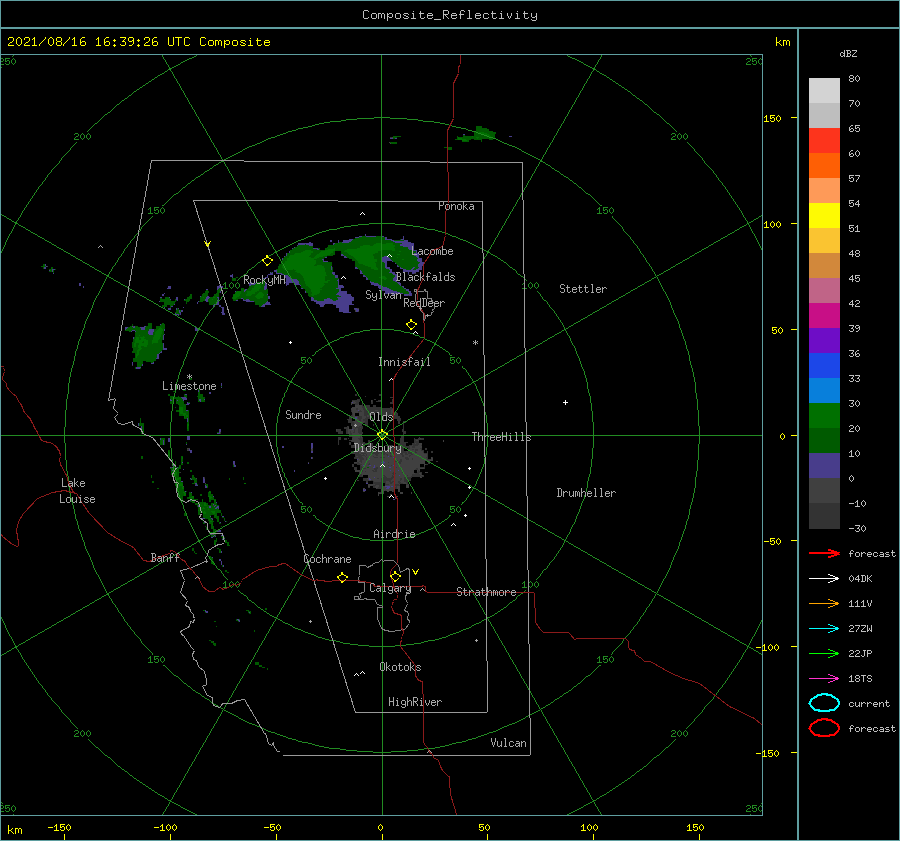Click the RedDeer city label
The width and height of the screenshot is (900, 841).
point(424,303)
